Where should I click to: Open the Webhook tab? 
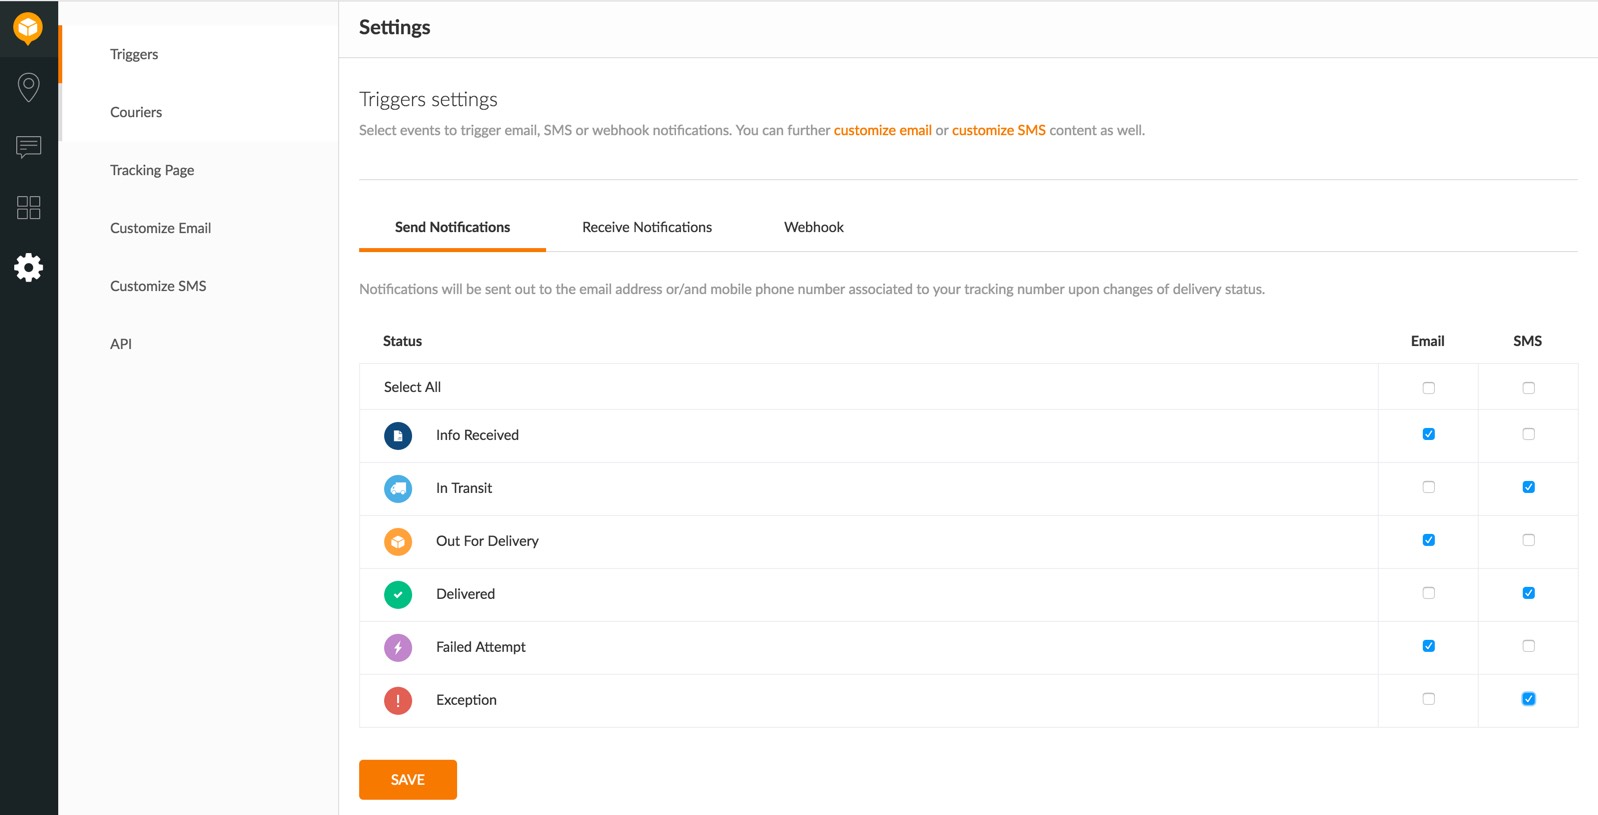coord(813,227)
